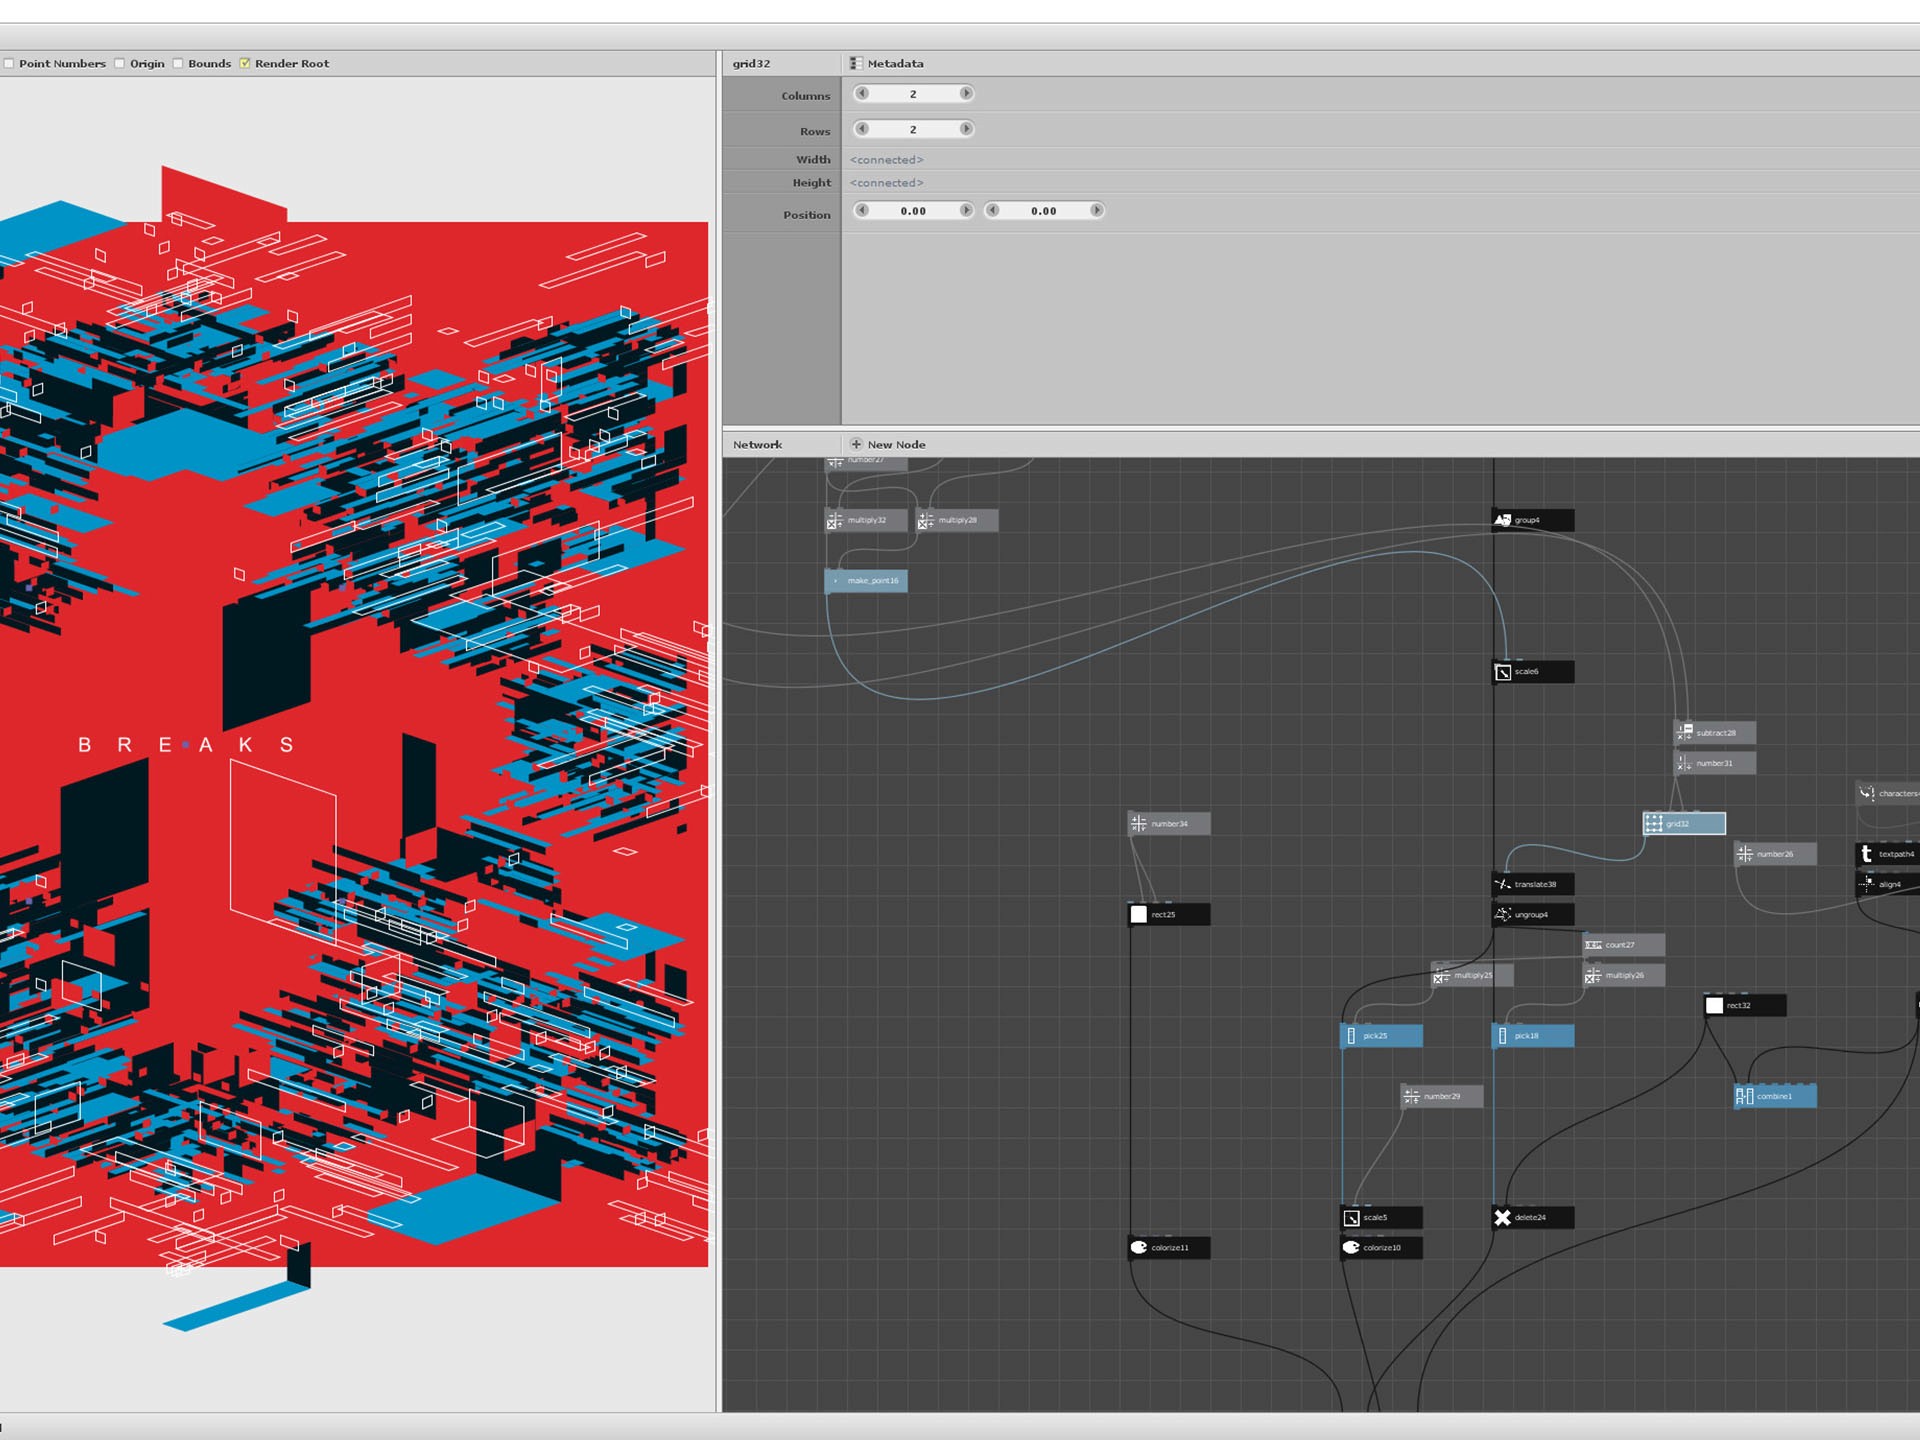Click the first Position value field
Screen dimensions: 1920x1440
pyautogui.click(x=913, y=211)
